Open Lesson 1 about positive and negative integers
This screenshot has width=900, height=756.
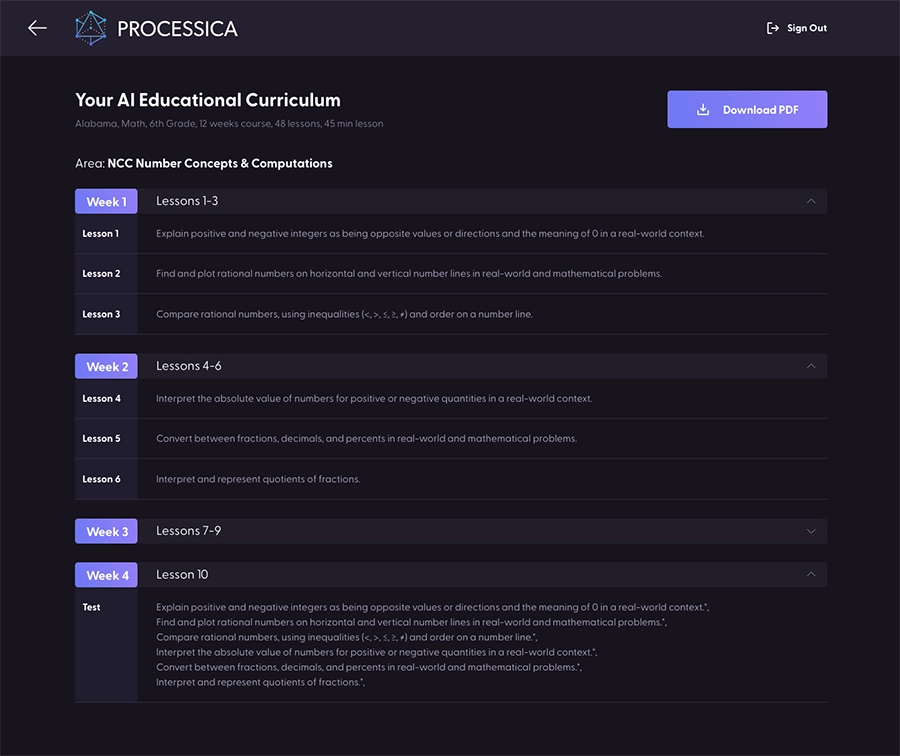(430, 234)
